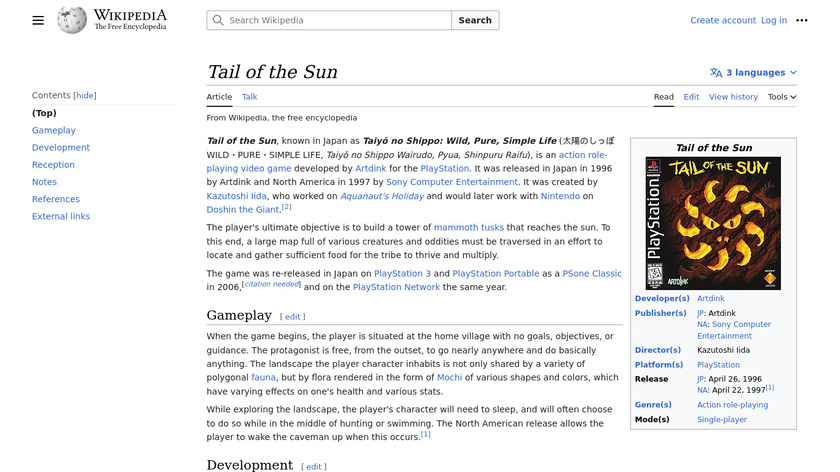Switch to the Article tab
840x472 pixels.
point(219,97)
